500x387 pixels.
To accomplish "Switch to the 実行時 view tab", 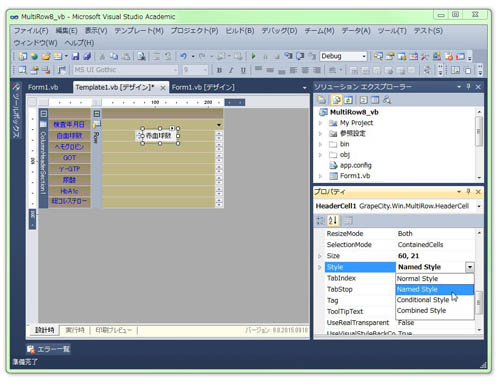I will [75, 330].
